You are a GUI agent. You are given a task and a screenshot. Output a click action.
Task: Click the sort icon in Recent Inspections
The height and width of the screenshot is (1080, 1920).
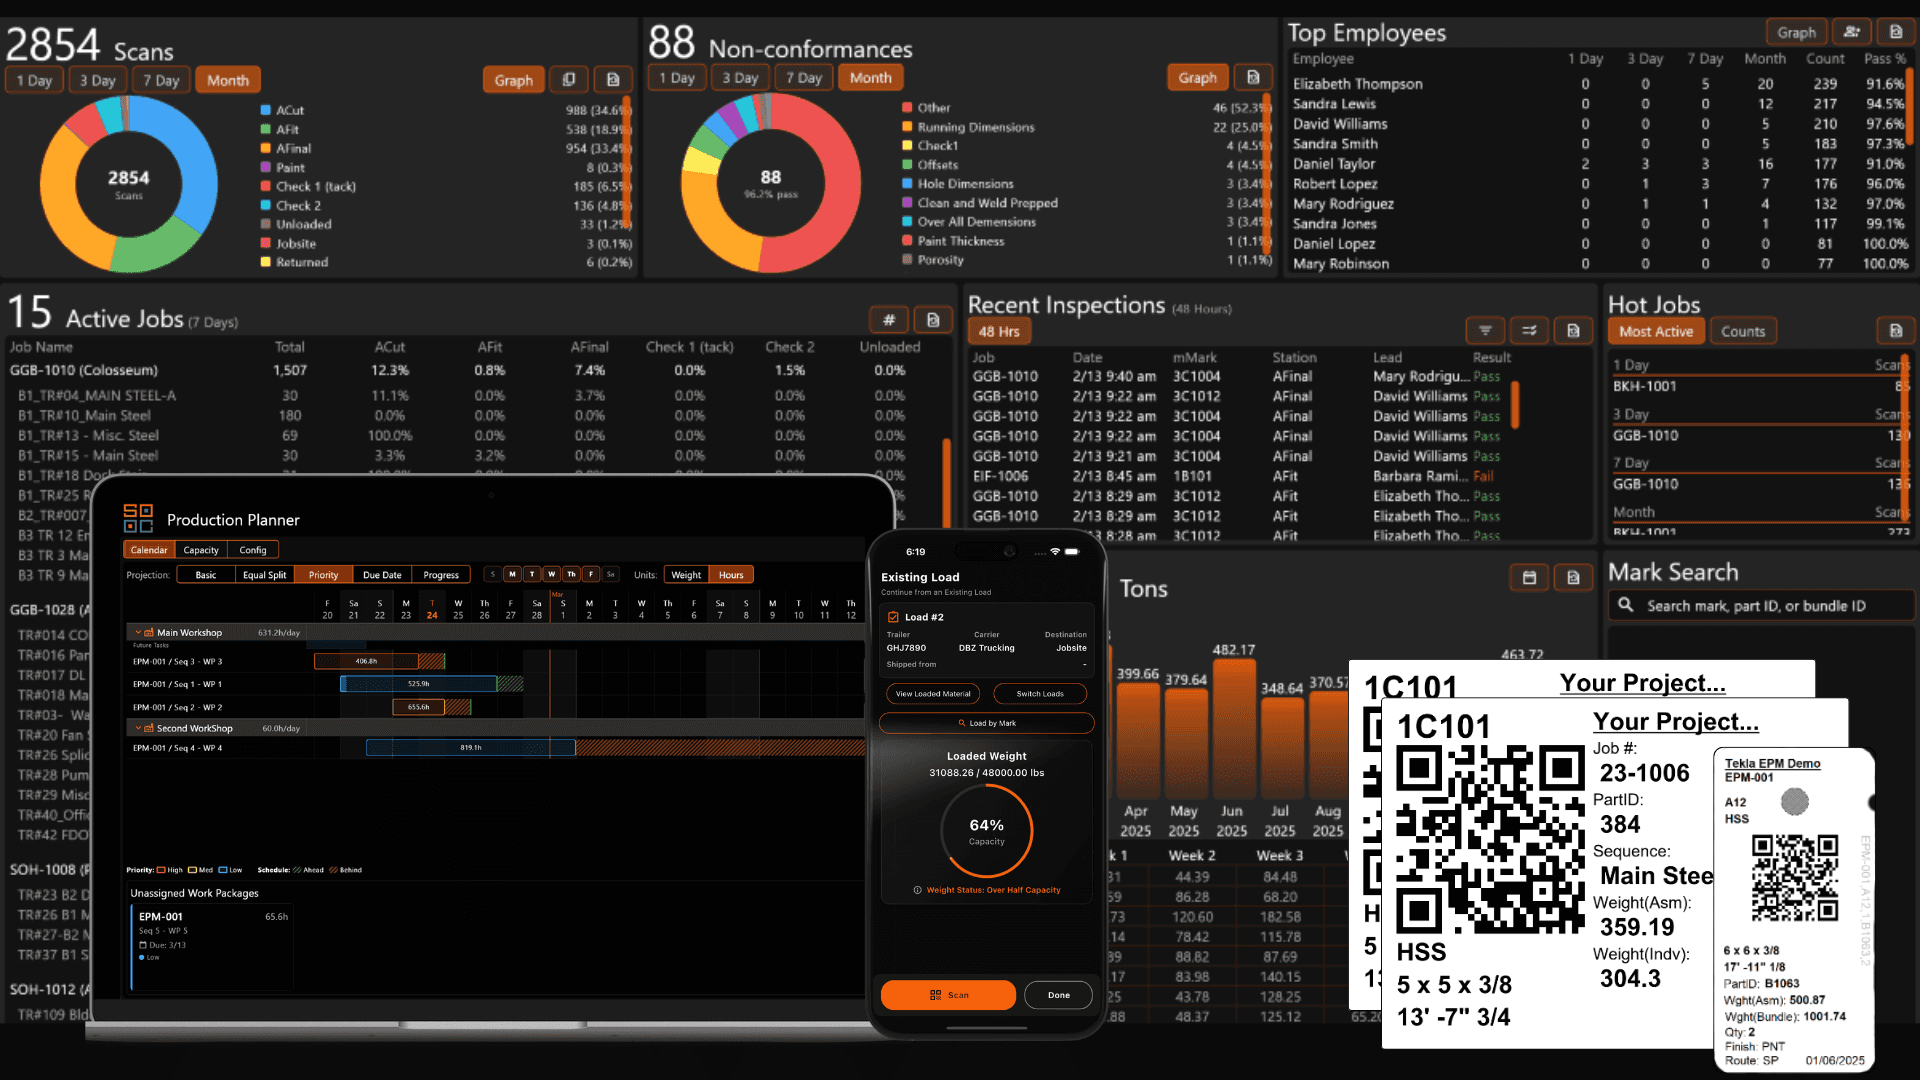point(1529,330)
